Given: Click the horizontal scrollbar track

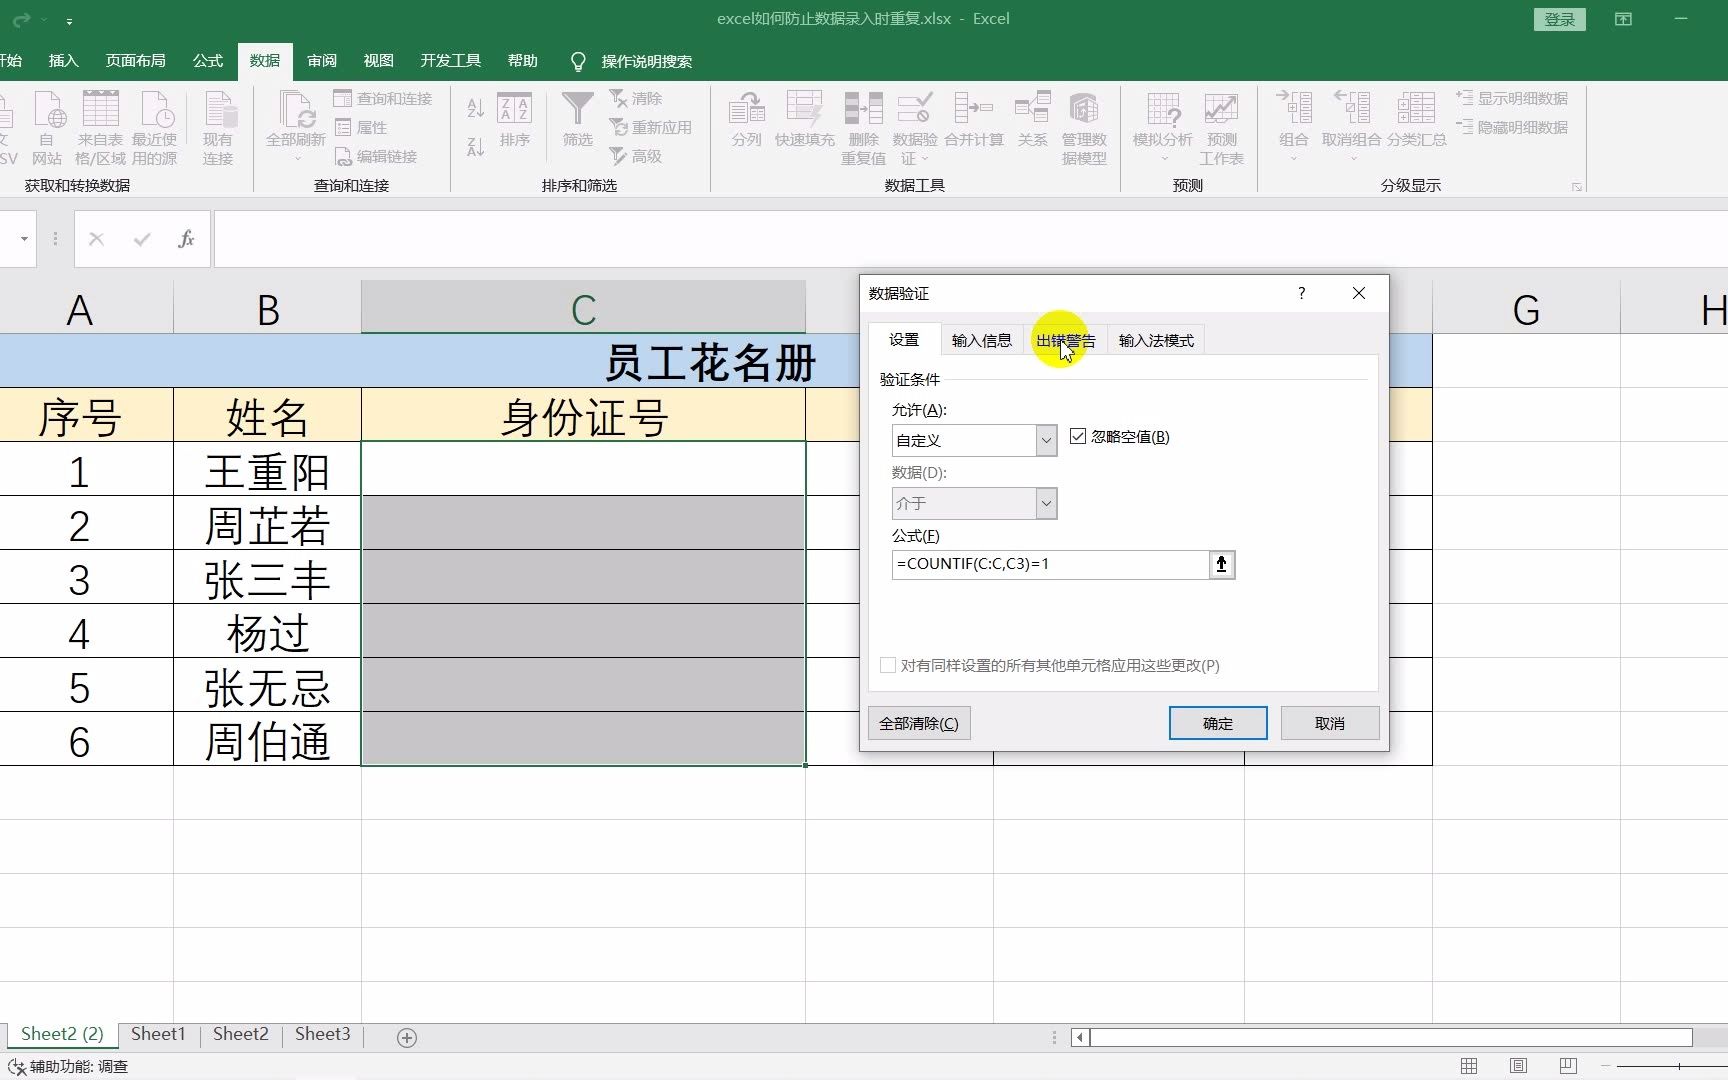Looking at the screenshot, I should click(x=1391, y=1038).
